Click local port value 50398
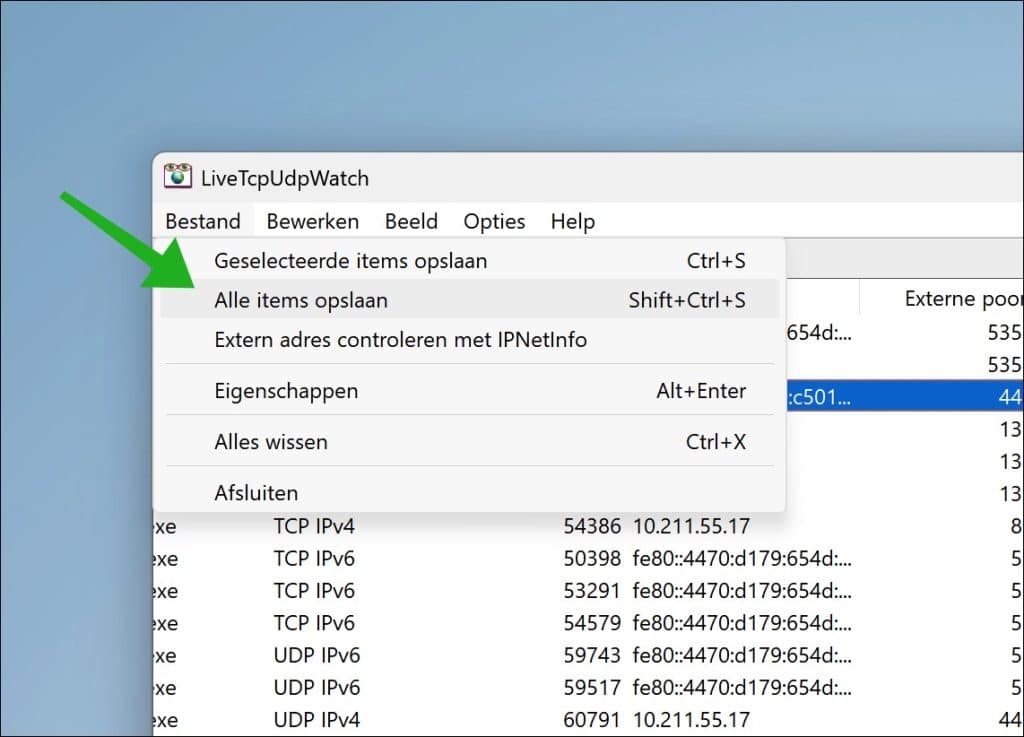The height and width of the screenshot is (737, 1024). [592, 559]
